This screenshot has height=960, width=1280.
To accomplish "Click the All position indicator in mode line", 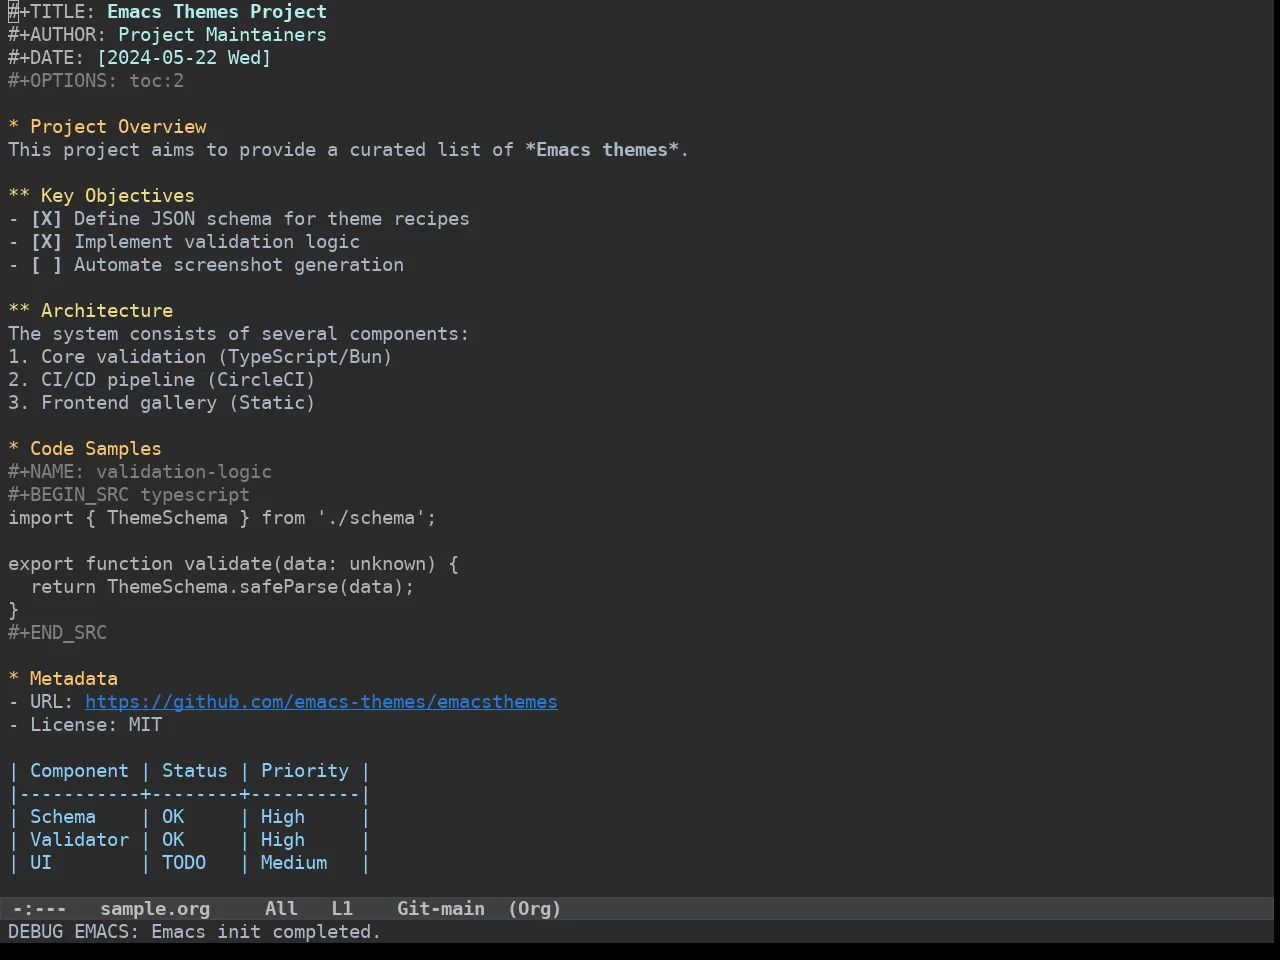I will coord(281,909).
